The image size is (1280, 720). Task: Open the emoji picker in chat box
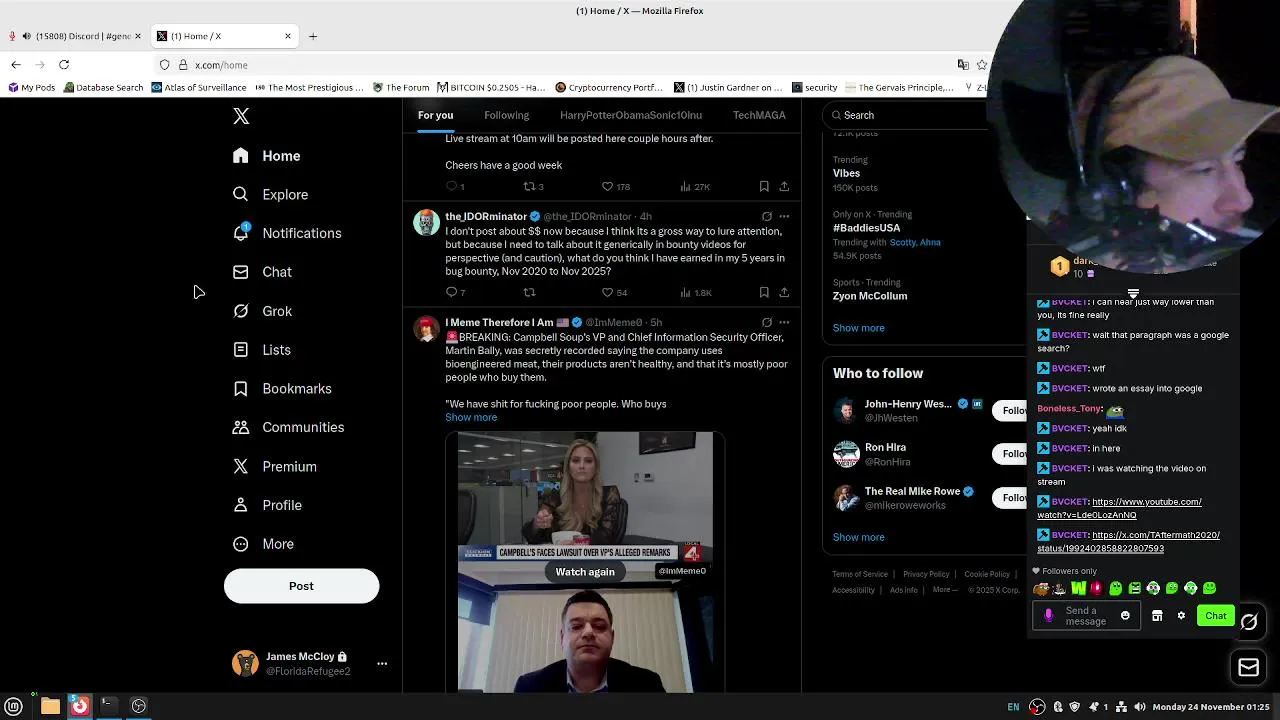coord(1125,616)
